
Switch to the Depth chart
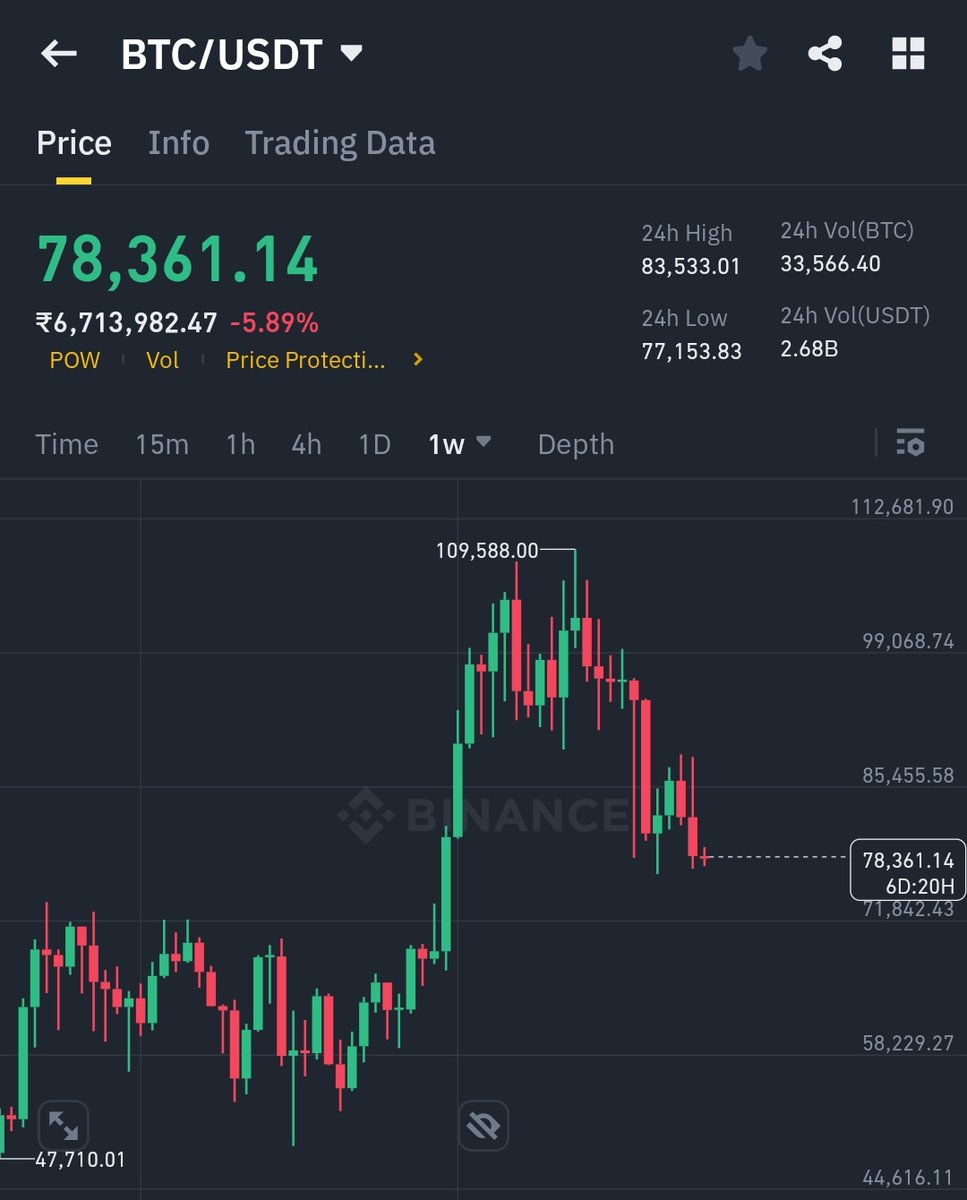pyautogui.click(x=576, y=444)
